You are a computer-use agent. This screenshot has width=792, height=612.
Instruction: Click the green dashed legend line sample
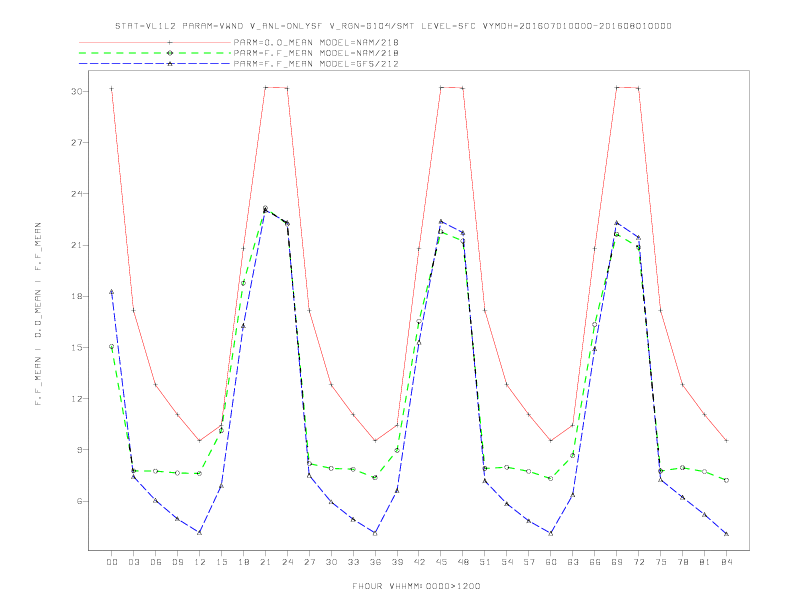[x=155, y=53]
